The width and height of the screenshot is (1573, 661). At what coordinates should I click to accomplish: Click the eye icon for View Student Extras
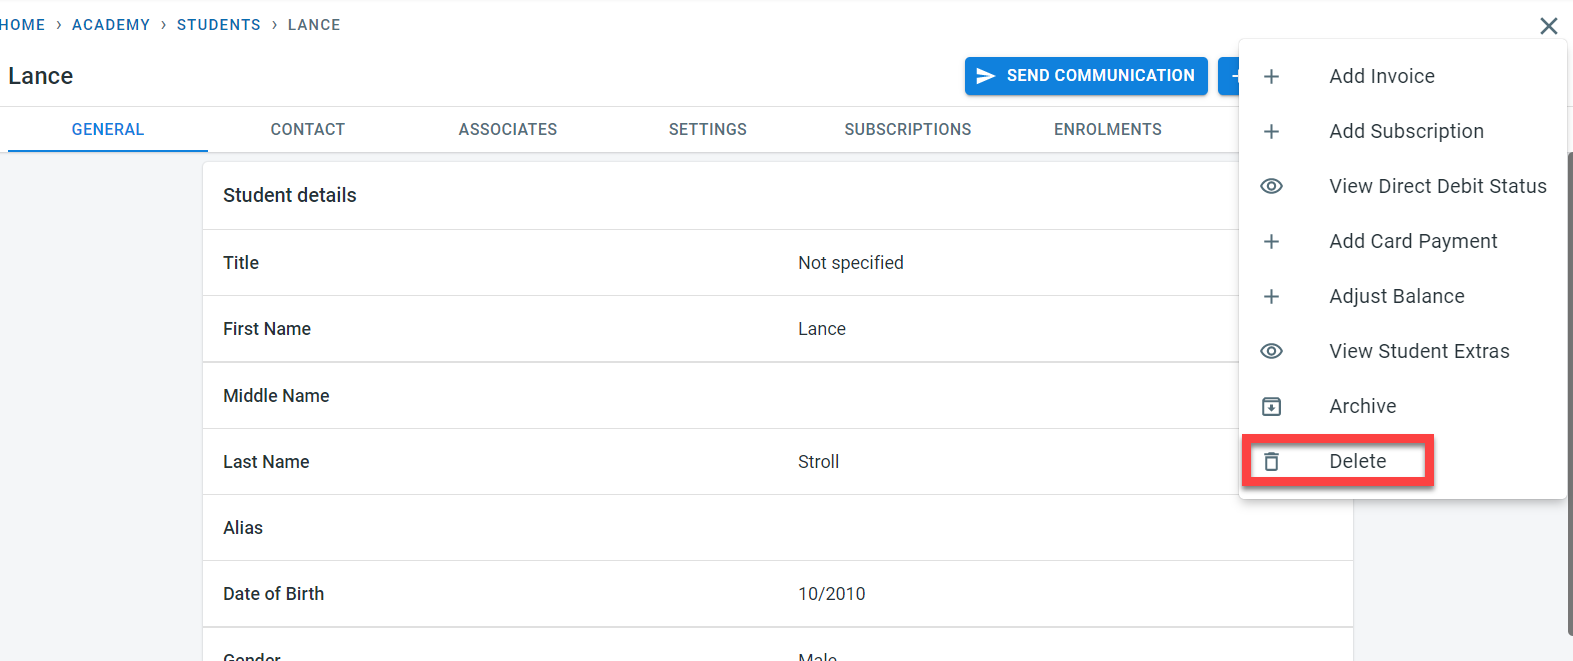tap(1271, 352)
